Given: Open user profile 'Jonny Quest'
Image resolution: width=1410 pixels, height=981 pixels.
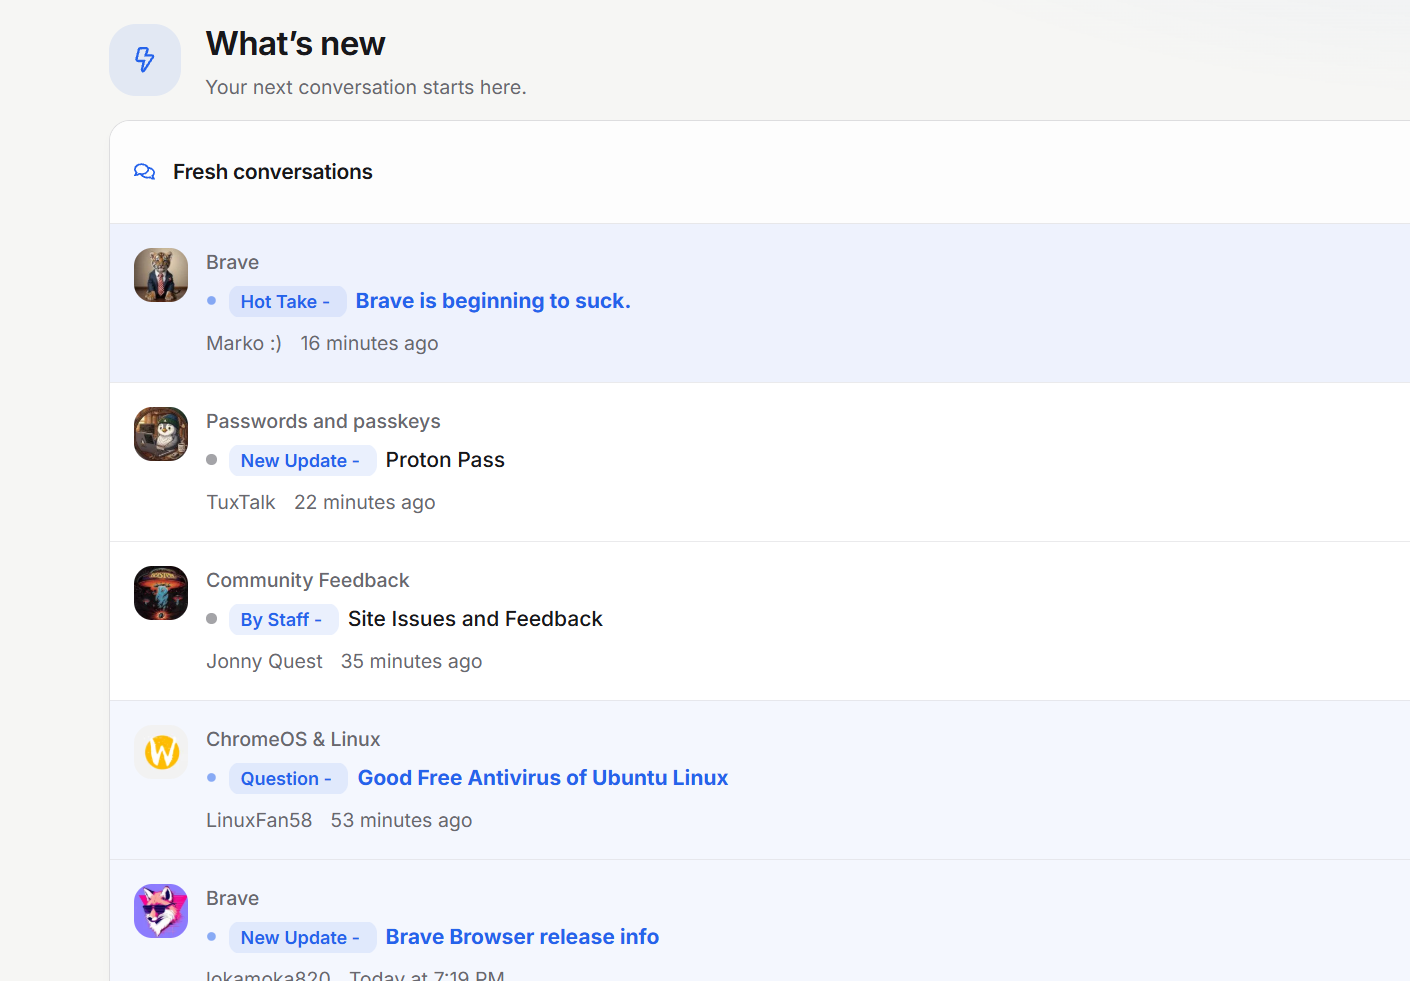Looking at the screenshot, I should click(264, 661).
